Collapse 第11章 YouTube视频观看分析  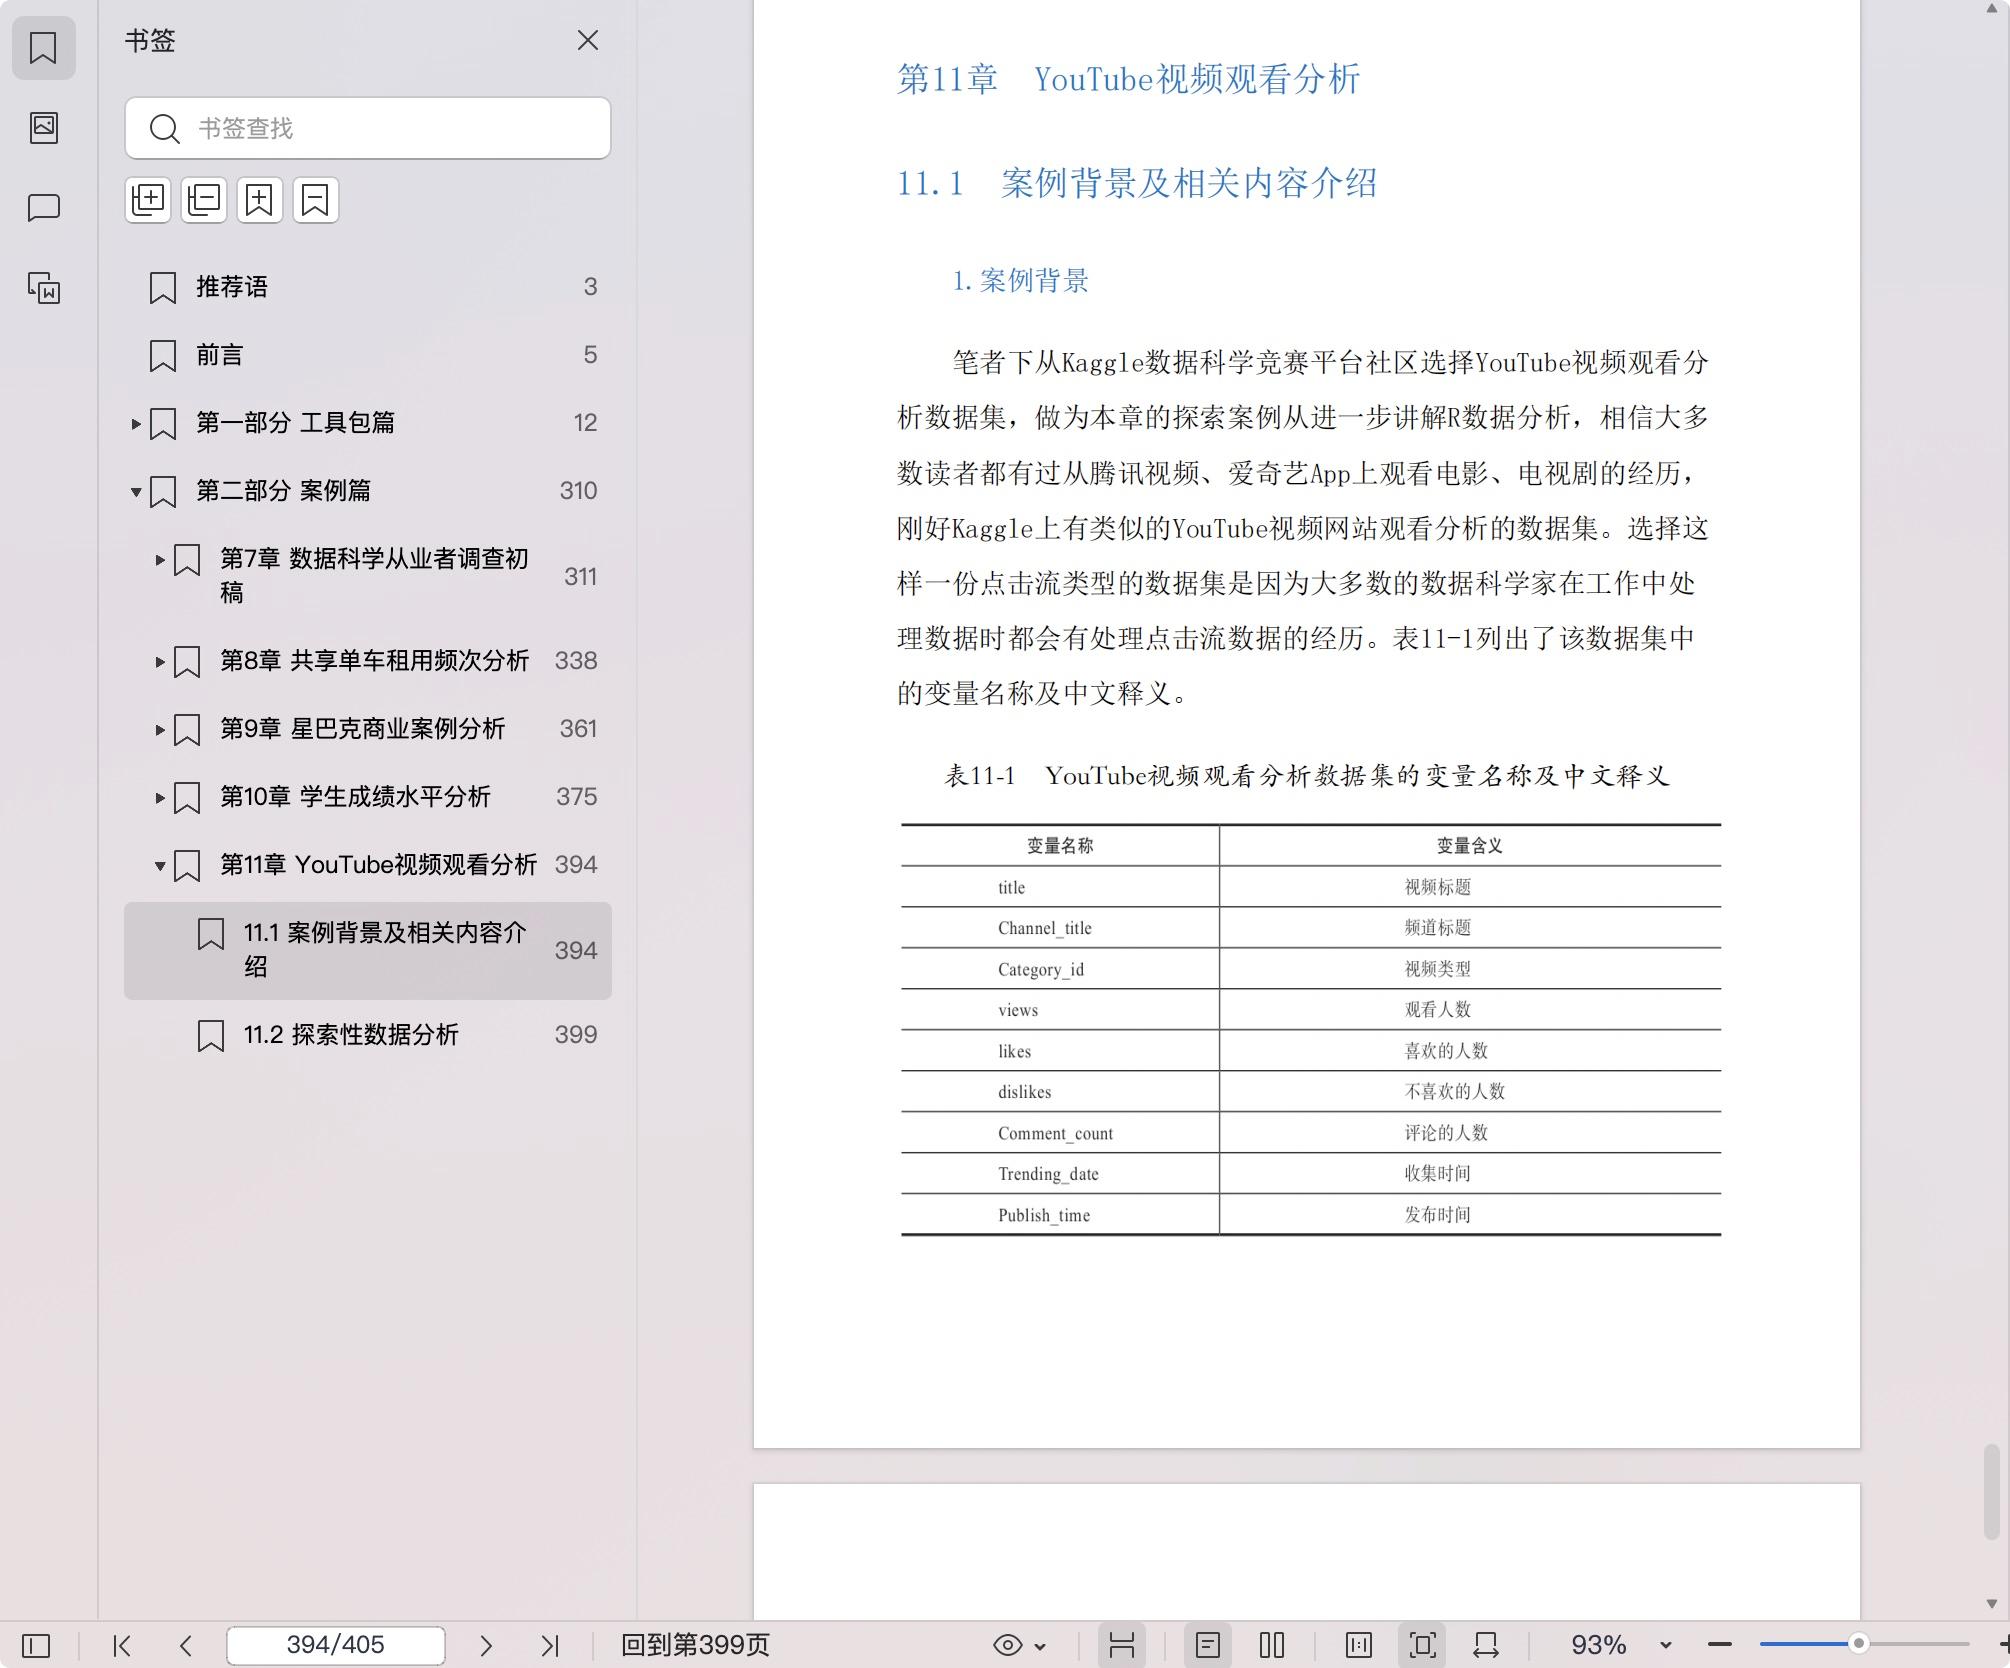click(x=160, y=865)
